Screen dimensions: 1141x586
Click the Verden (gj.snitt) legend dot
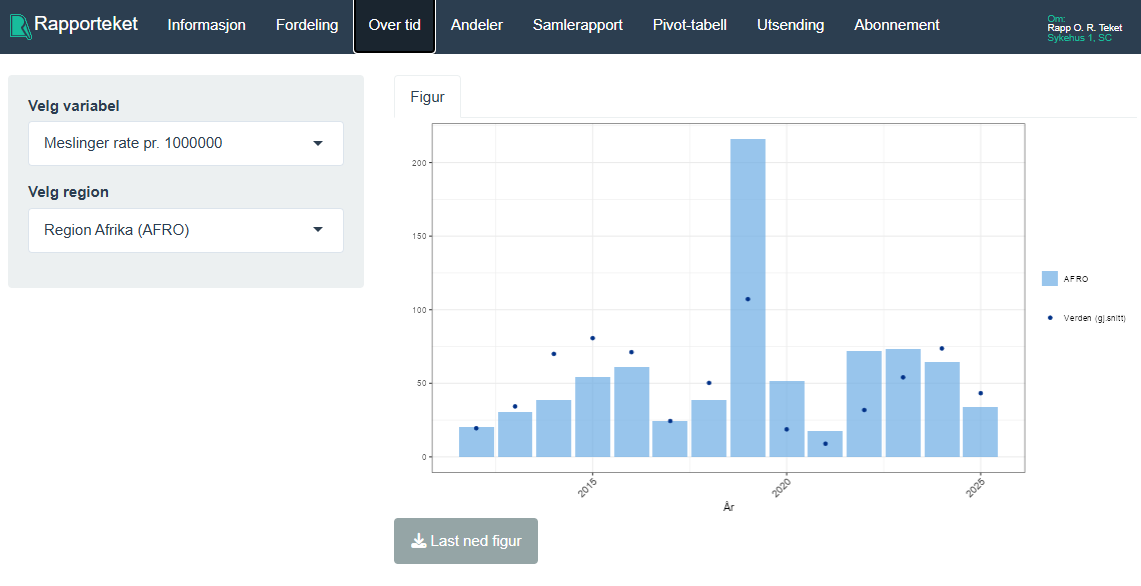tap(1050, 317)
